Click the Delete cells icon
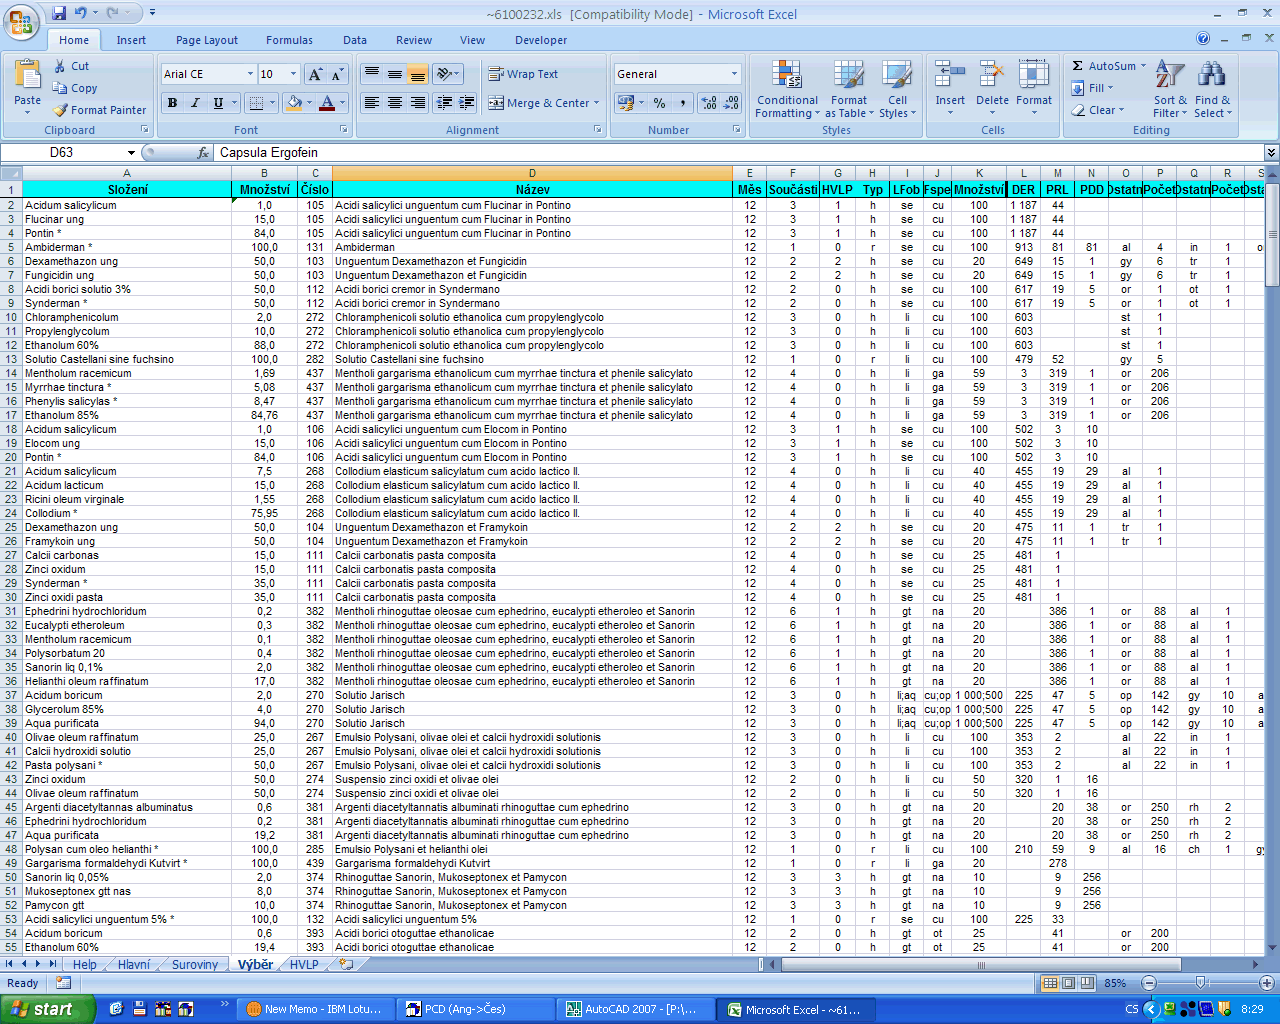1280x1024 pixels. coord(992,75)
